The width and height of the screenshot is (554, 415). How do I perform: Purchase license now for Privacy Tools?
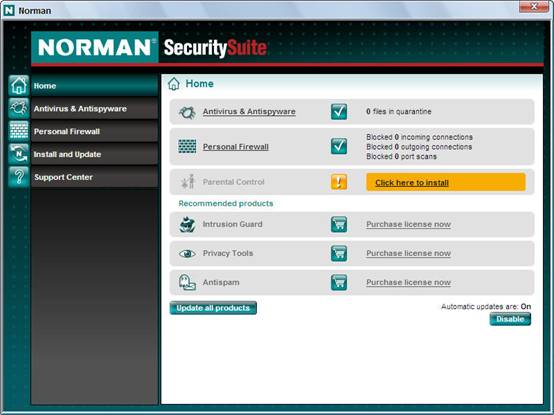coord(408,253)
